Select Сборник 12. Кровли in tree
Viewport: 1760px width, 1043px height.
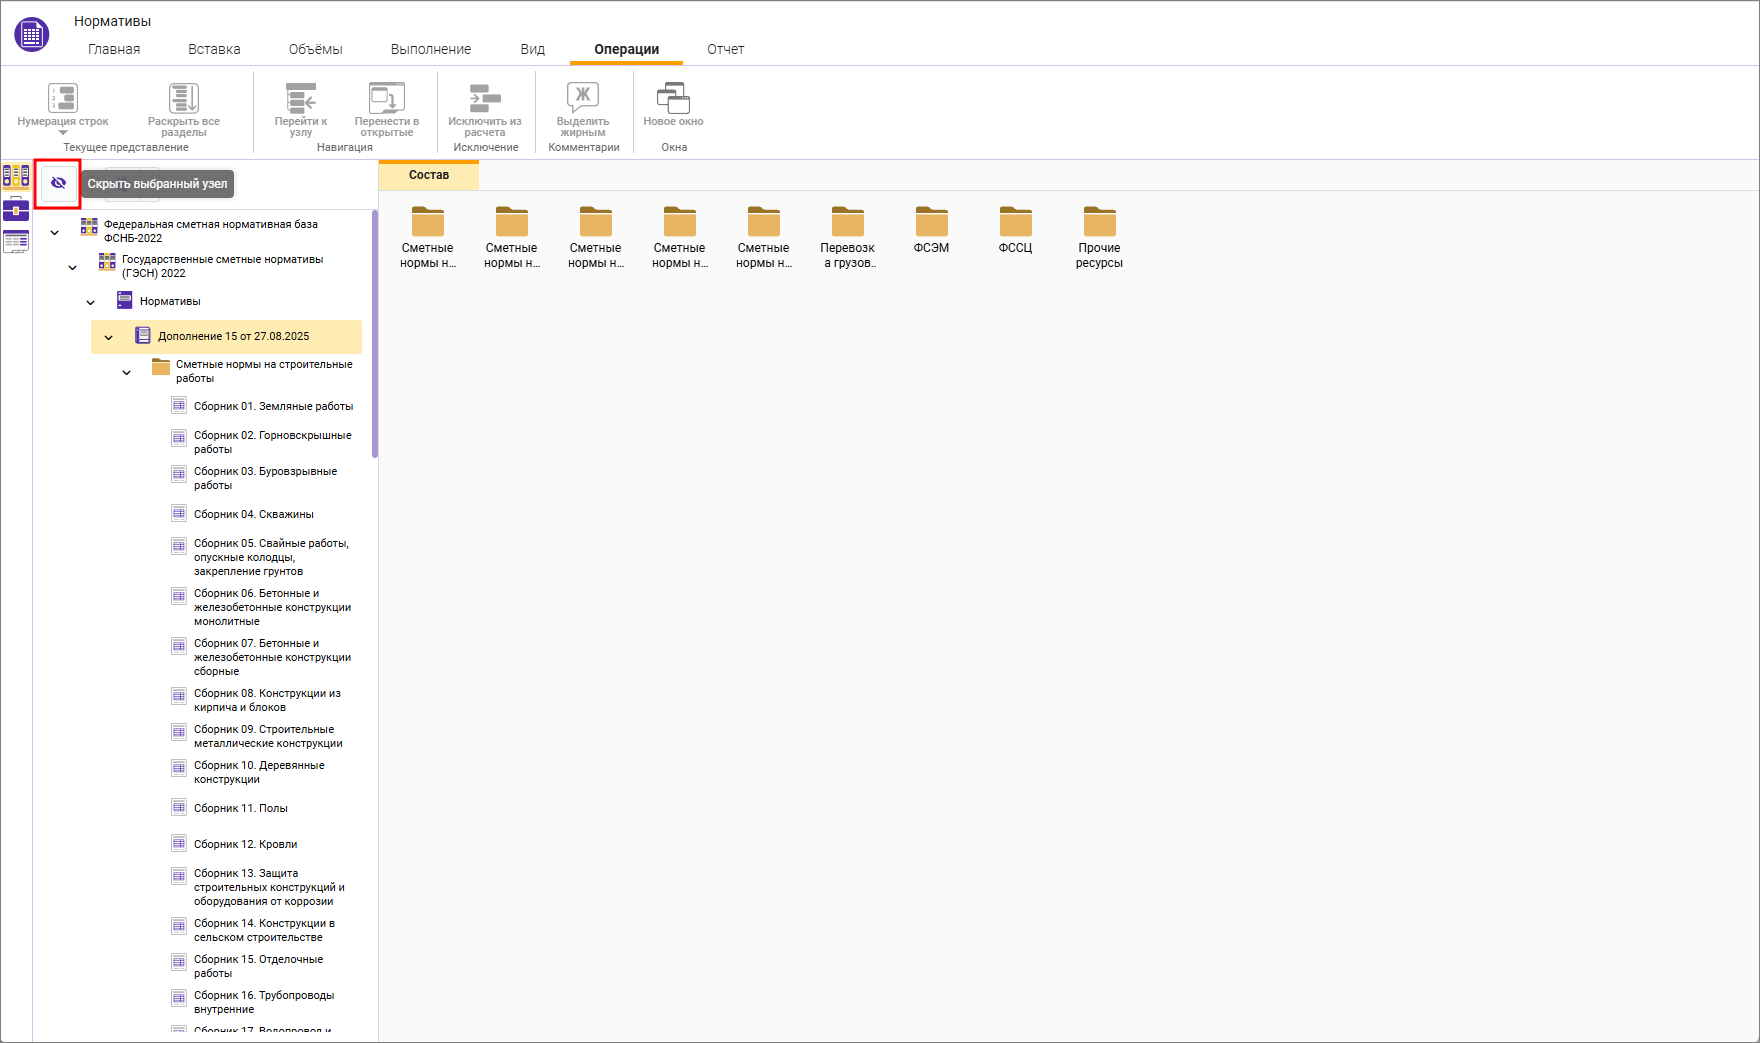(x=245, y=844)
